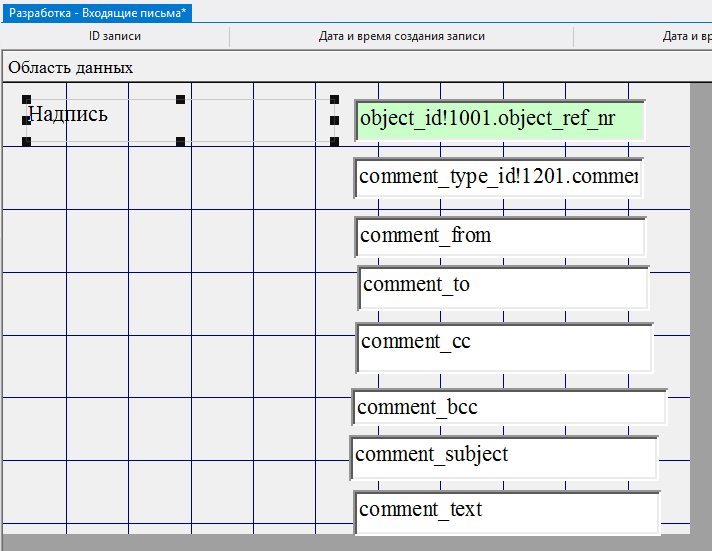Viewport: 712px width, 551px height.
Task: Select the Надпись label control
Action: 100,120
